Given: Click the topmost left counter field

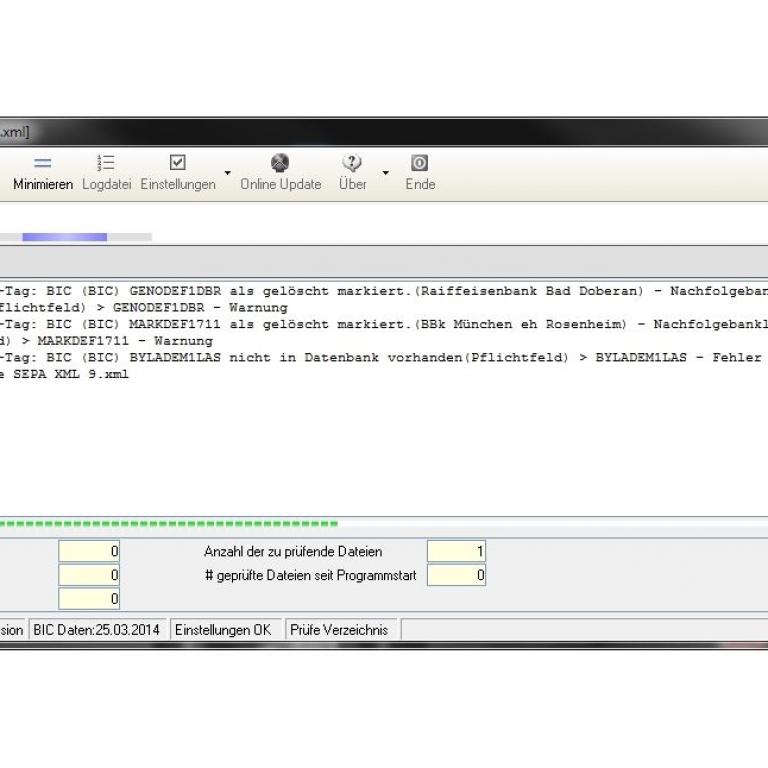Looking at the screenshot, I should [89, 551].
